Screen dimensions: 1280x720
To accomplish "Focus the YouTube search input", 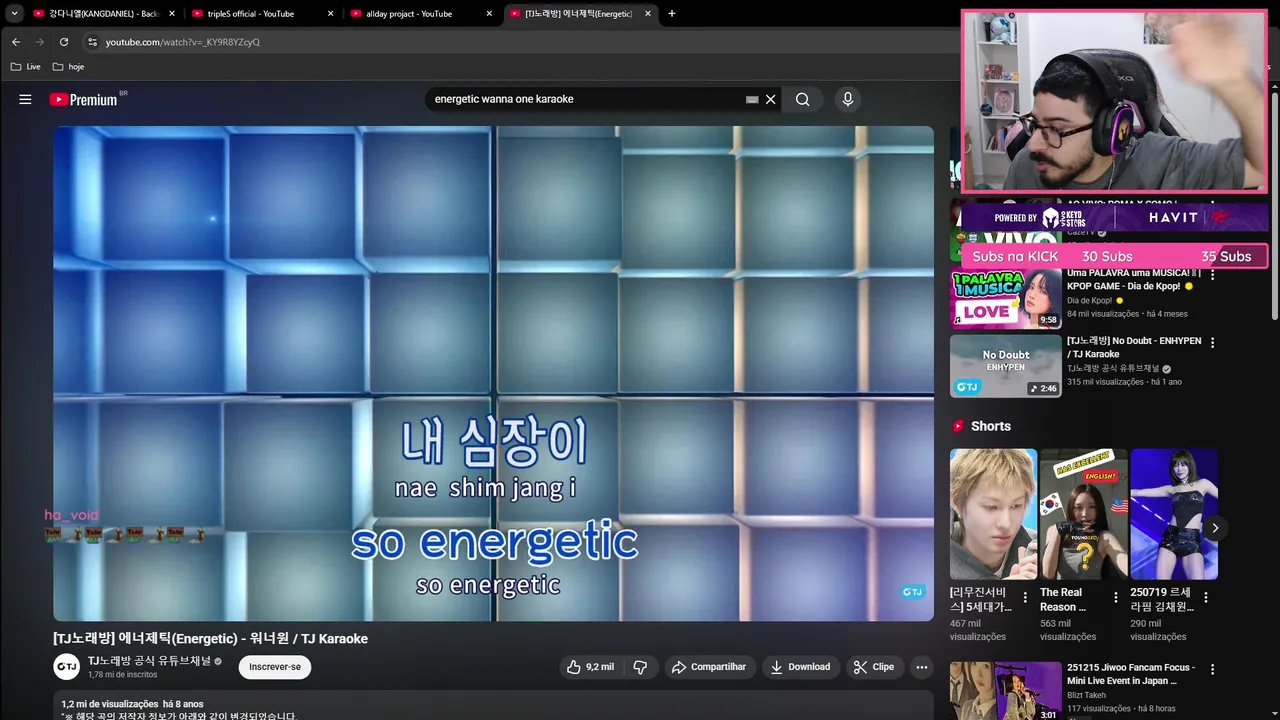I will coord(585,99).
